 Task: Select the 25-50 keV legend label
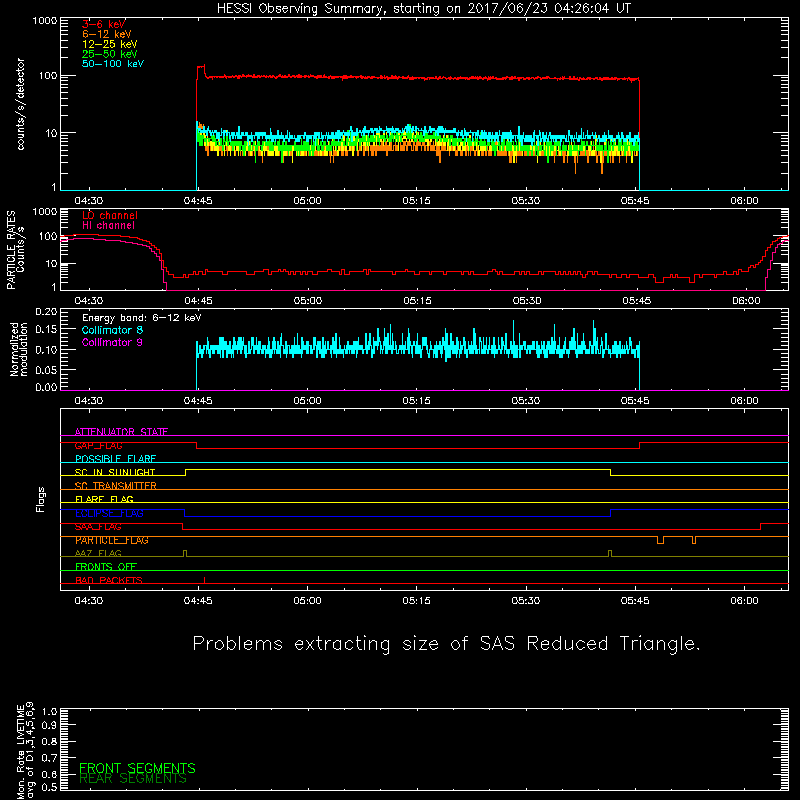(110, 54)
